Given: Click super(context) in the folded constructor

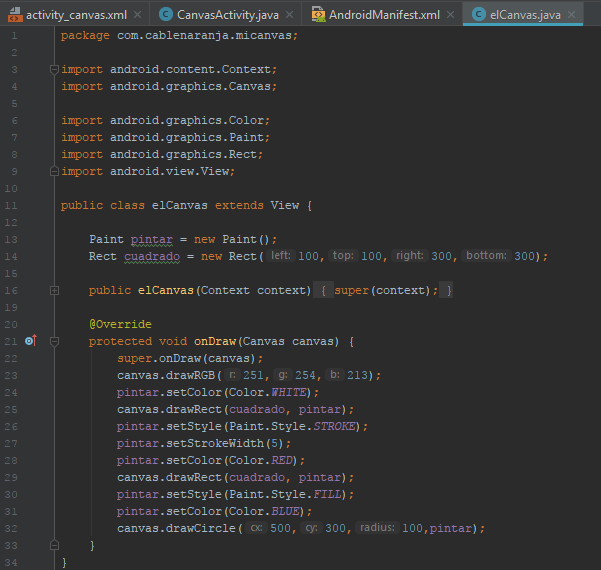Looking at the screenshot, I should coord(382,291).
